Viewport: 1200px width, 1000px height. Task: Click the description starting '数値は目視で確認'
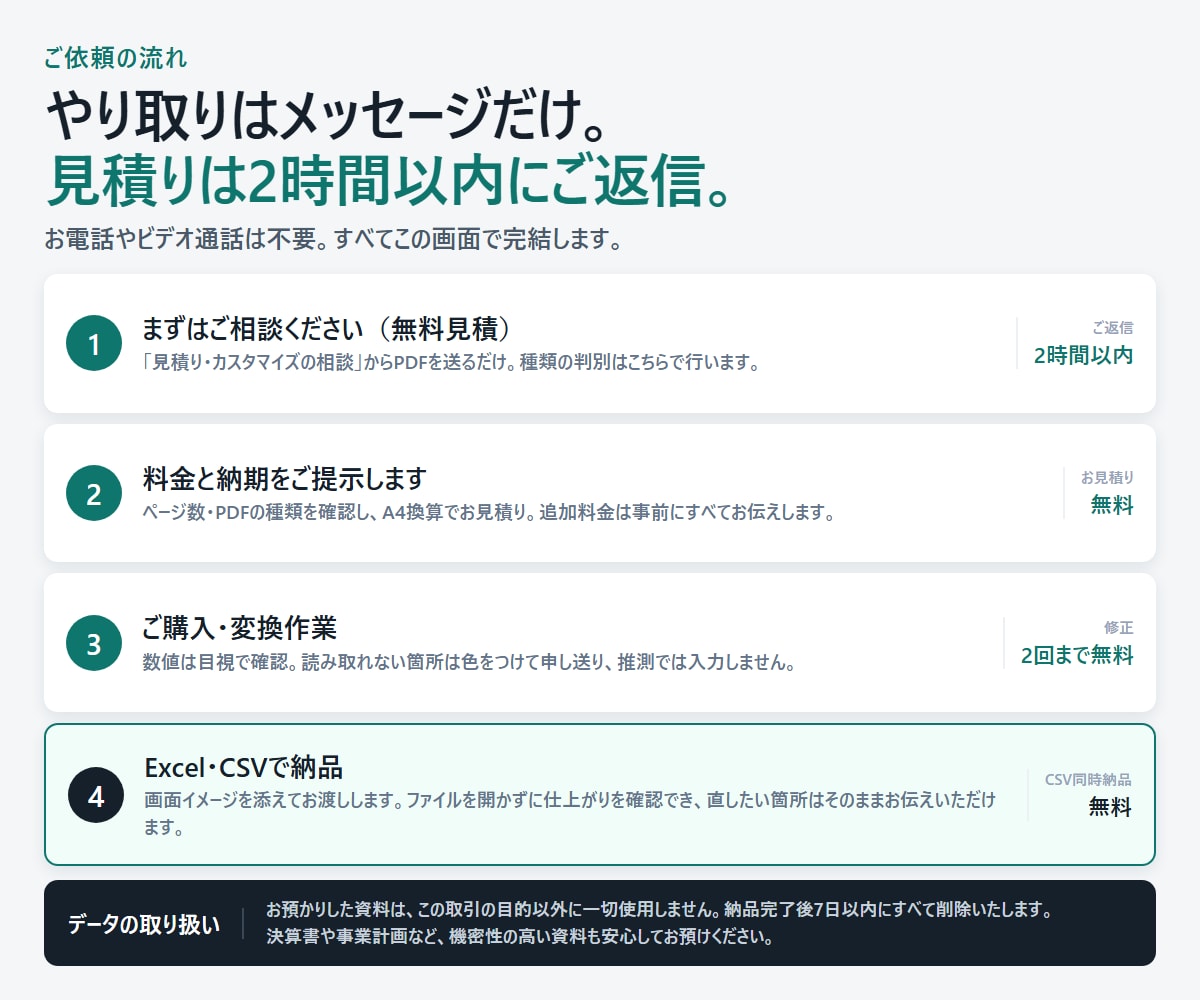point(469,662)
